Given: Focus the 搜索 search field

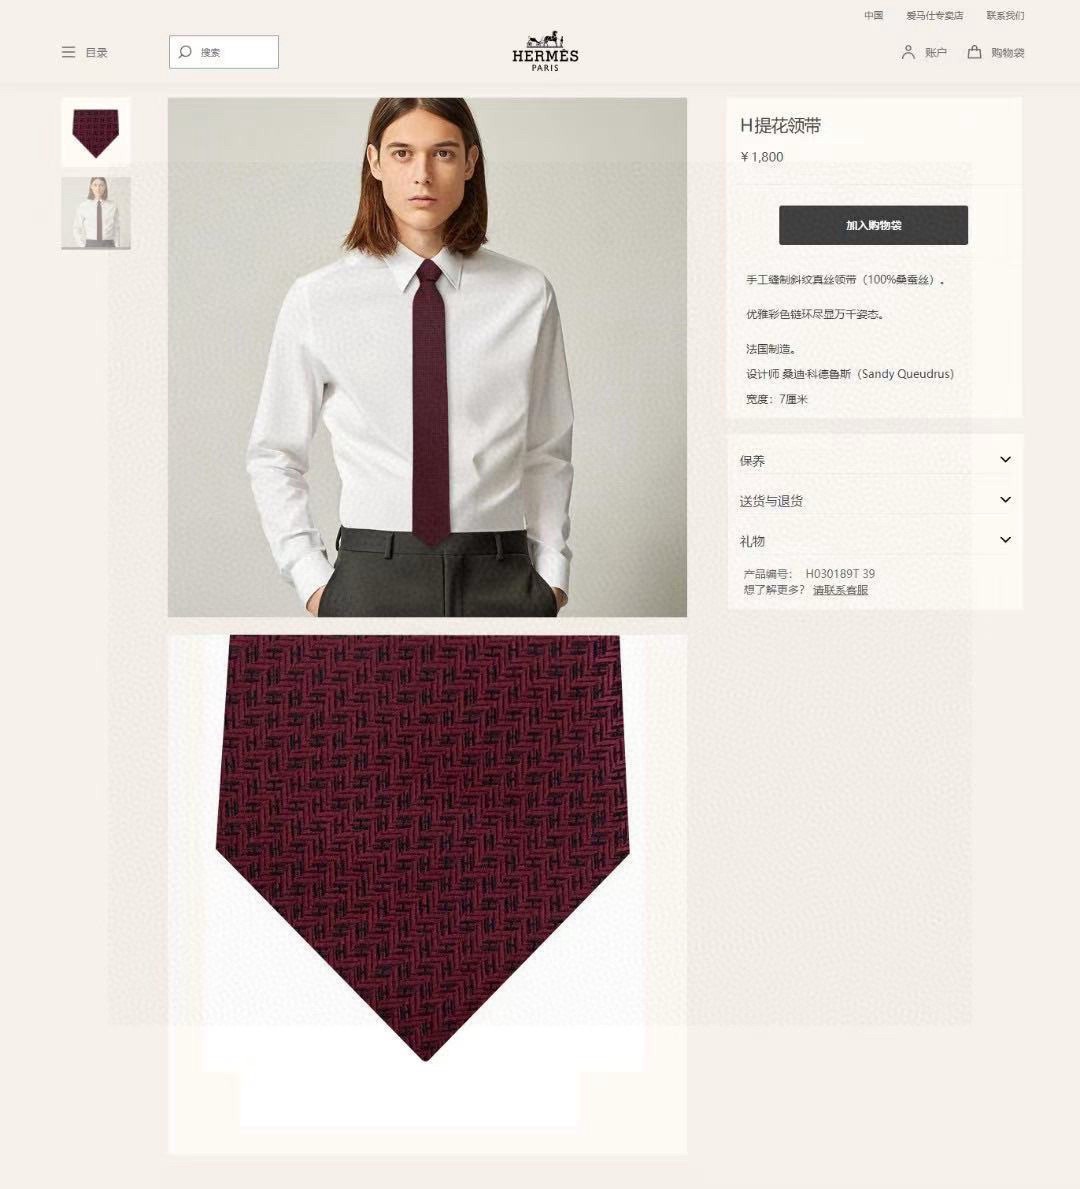Looking at the screenshot, I should (x=224, y=52).
